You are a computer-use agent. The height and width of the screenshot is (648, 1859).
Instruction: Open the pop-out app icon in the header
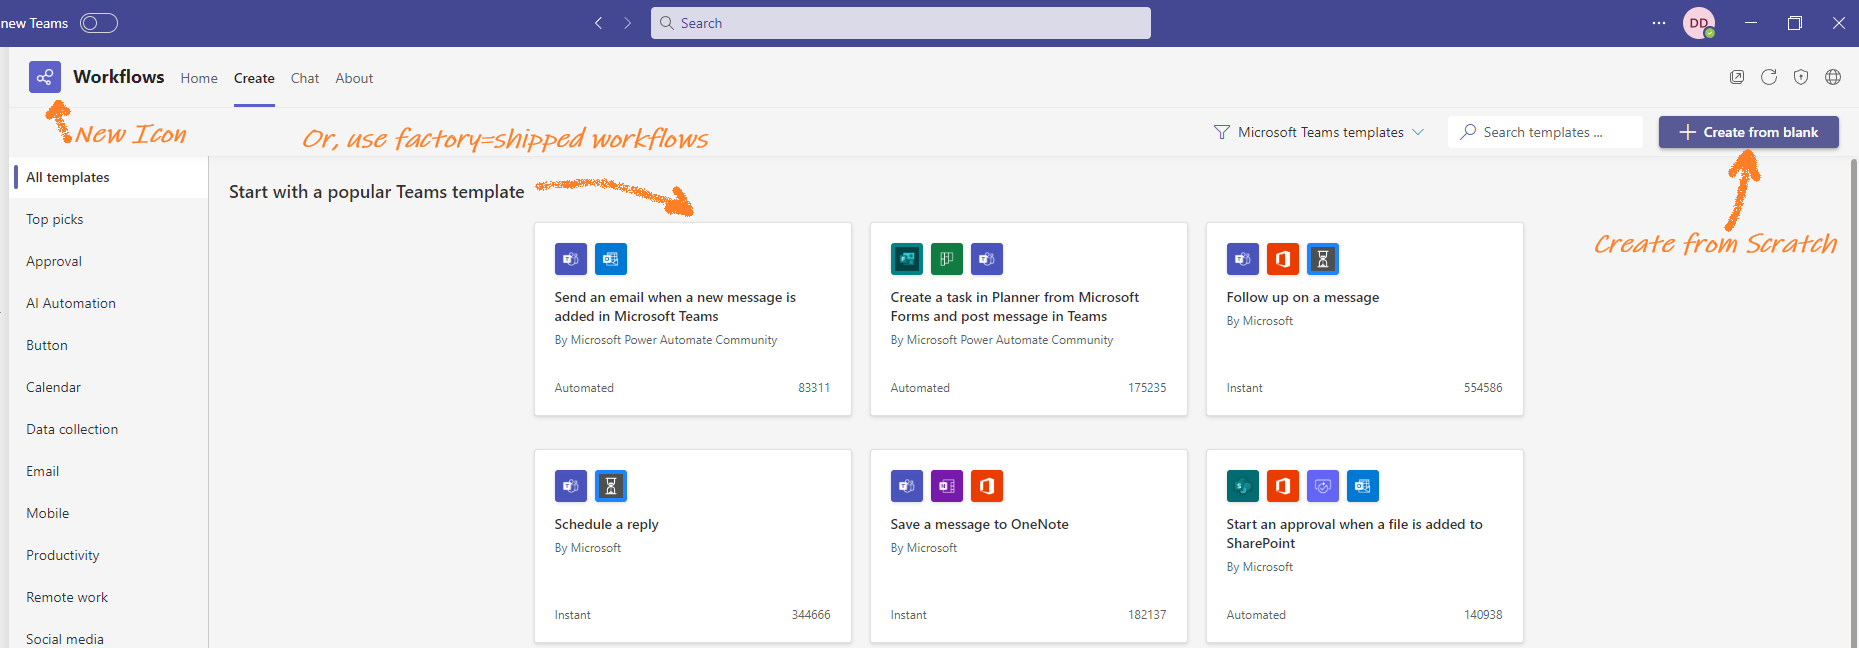coord(1737,77)
